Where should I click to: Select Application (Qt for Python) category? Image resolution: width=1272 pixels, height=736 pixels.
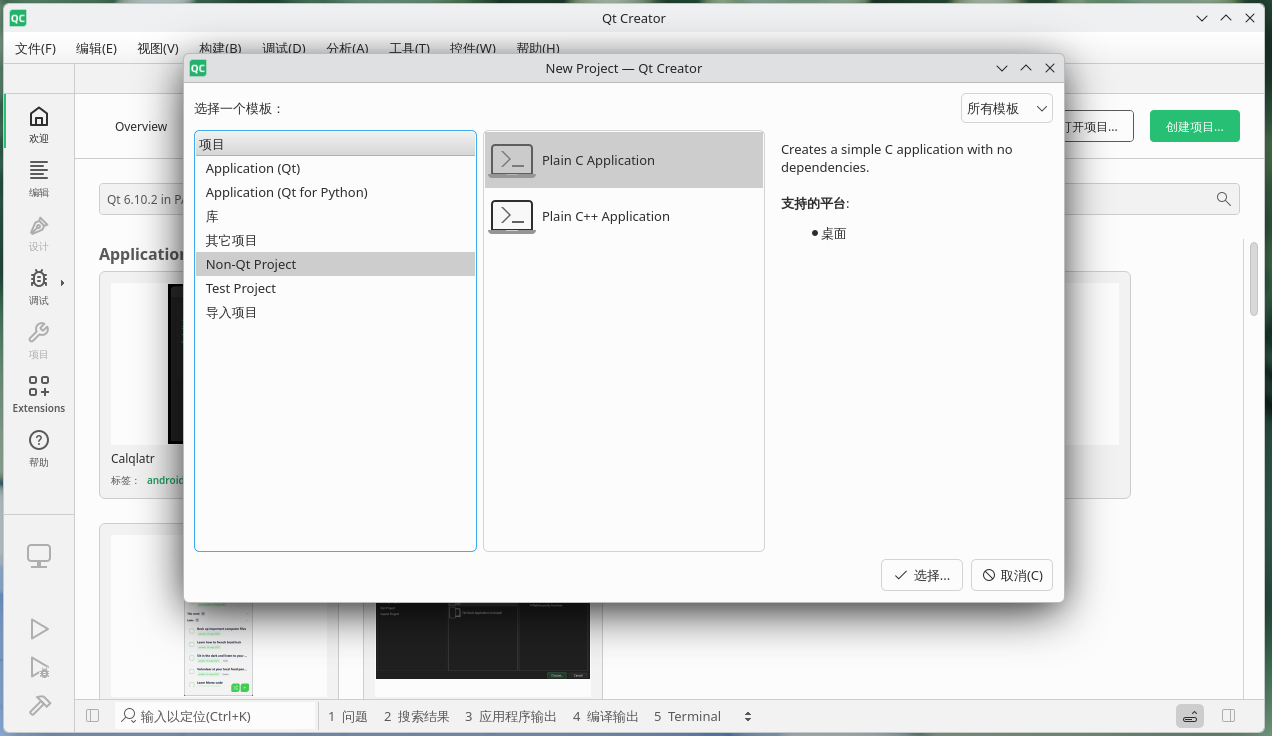335,192
